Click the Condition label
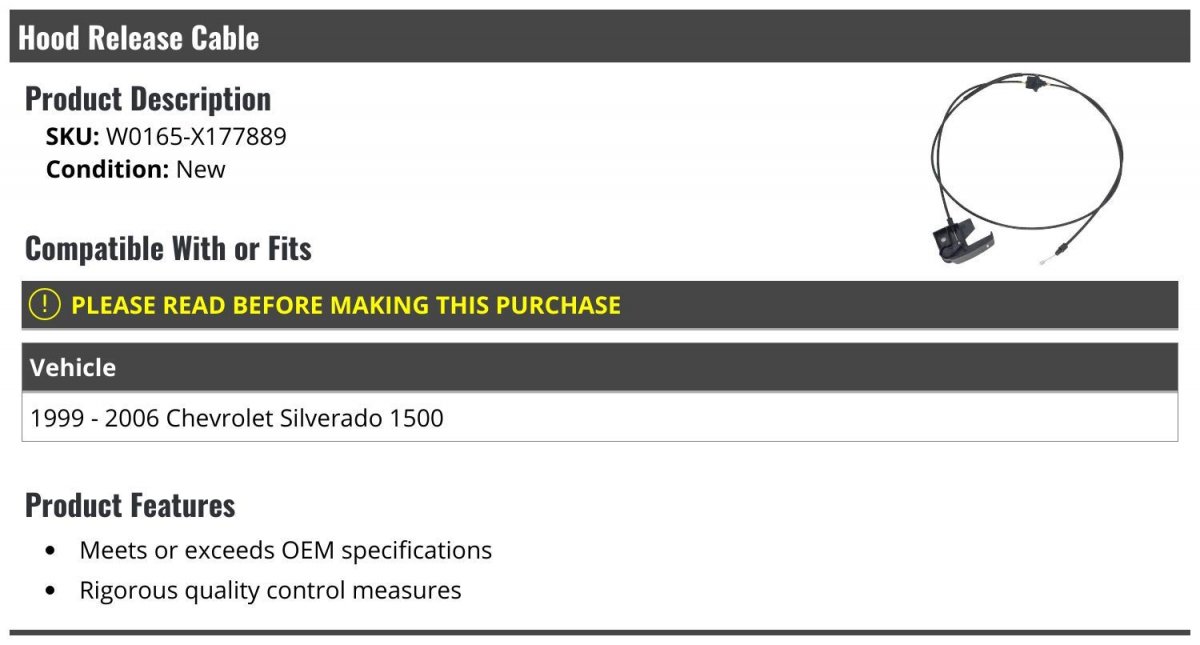The height and width of the screenshot is (645, 1200). [107, 169]
